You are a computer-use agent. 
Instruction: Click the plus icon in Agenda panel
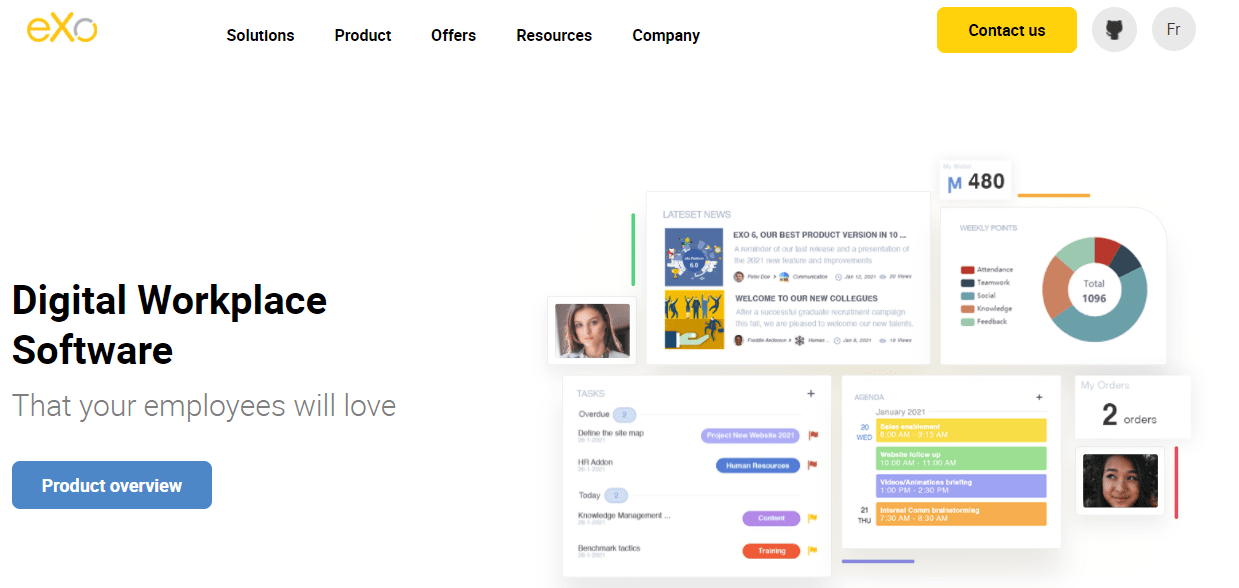point(1039,397)
